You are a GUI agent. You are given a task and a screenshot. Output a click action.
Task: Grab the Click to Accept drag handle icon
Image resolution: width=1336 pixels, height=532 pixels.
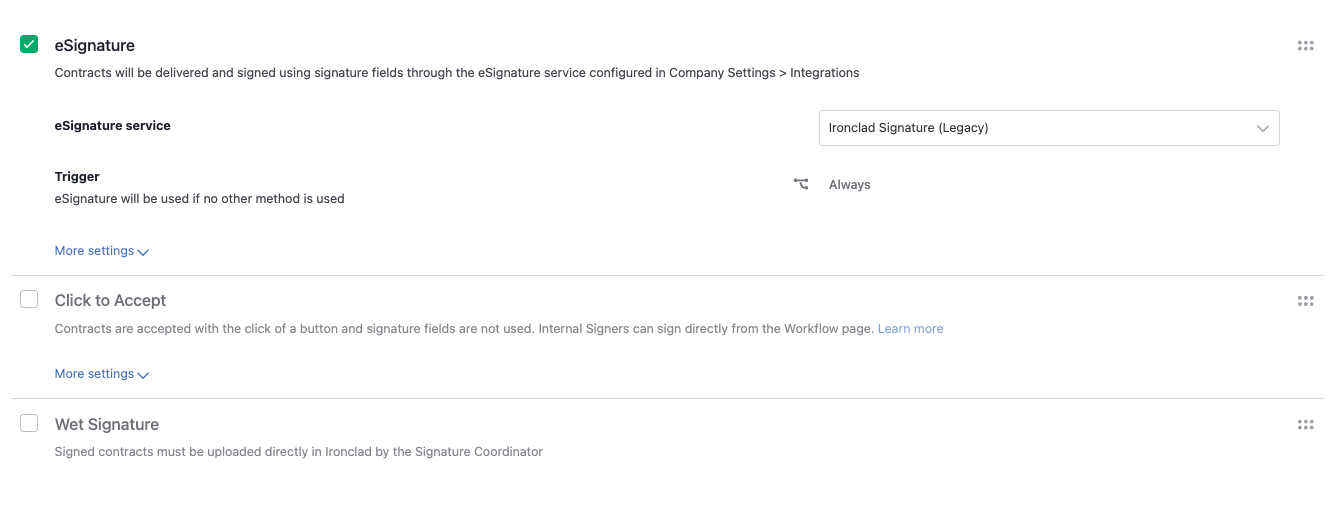(x=1305, y=300)
